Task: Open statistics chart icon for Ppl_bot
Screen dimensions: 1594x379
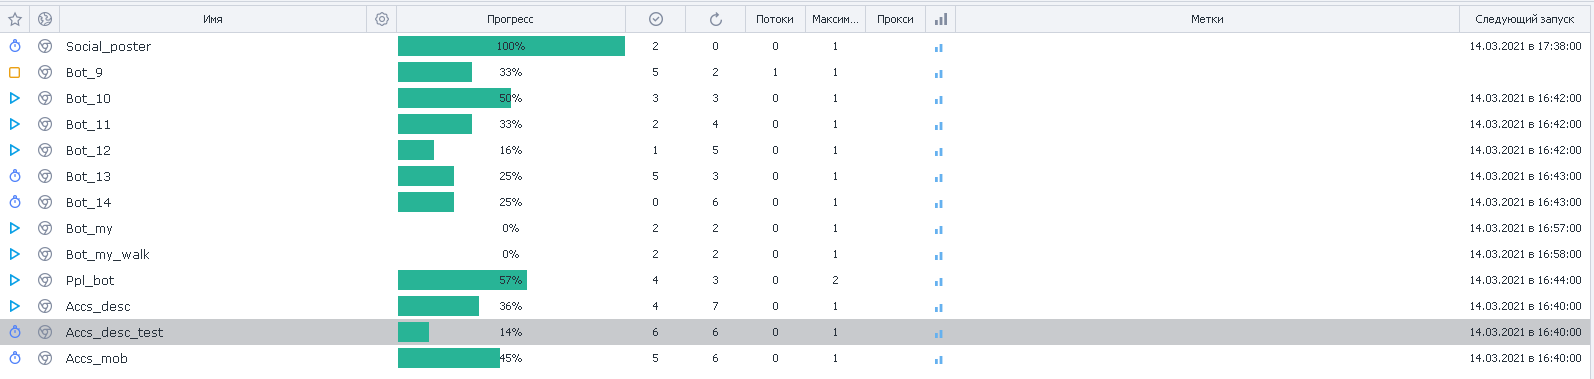Action: [x=938, y=281]
